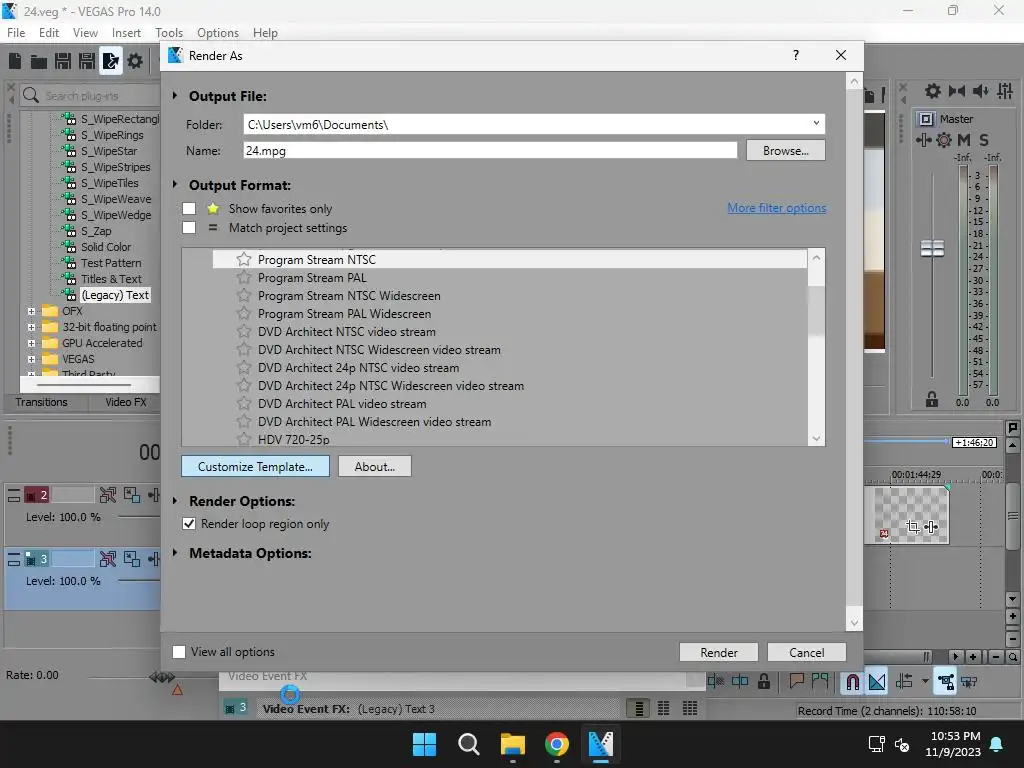Expand the 32-bit floating point folder
Image resolution: width=1024 pixels, height=768 pixels.
click(31, 327)
